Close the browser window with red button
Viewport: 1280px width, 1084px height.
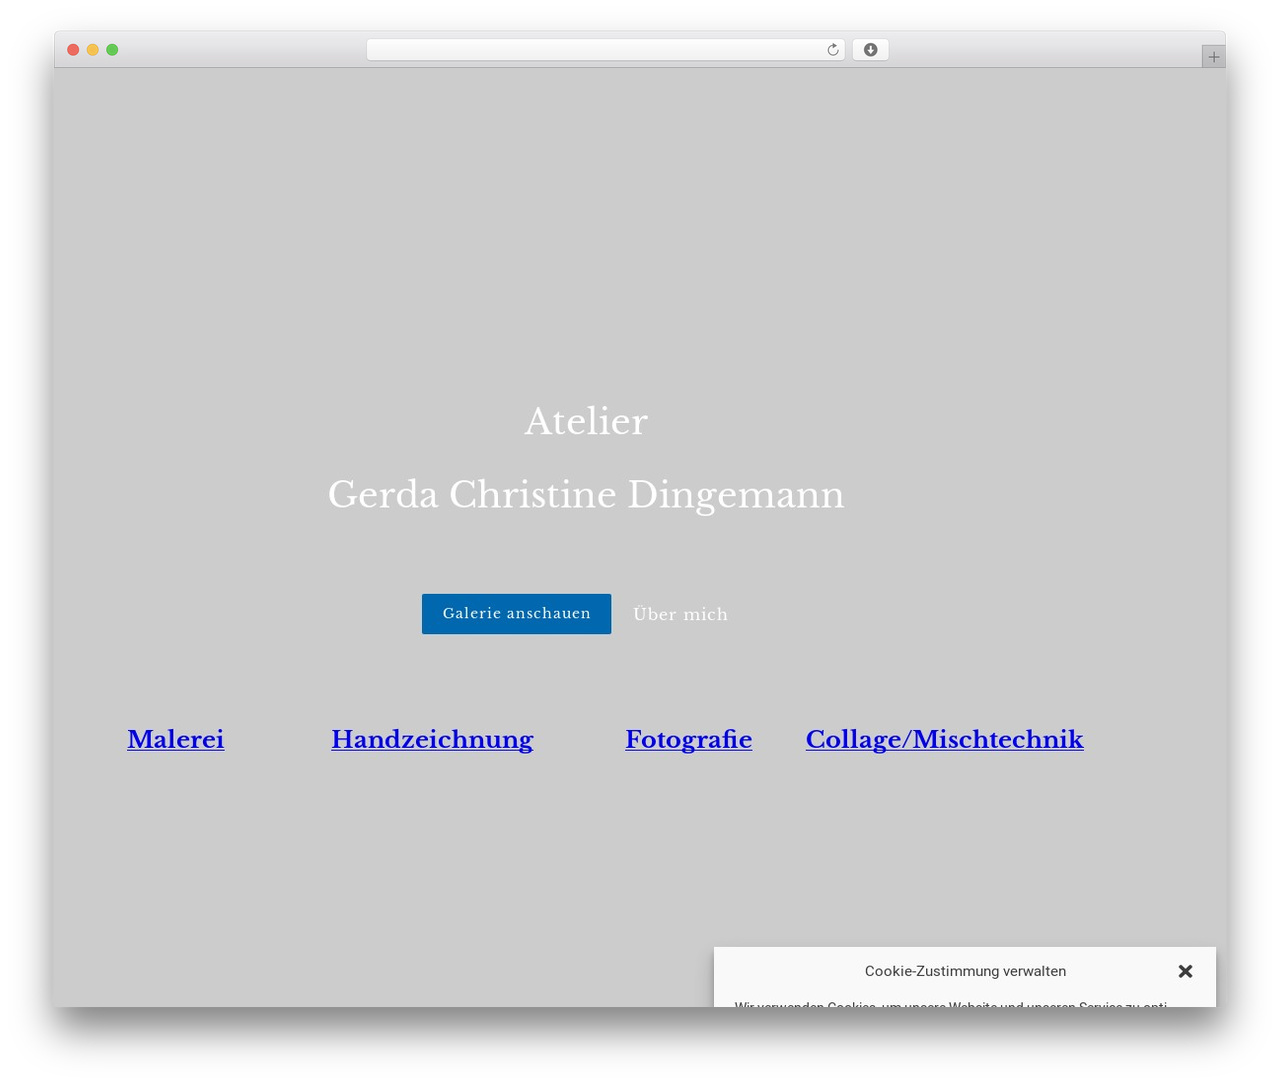coord(73,50)
